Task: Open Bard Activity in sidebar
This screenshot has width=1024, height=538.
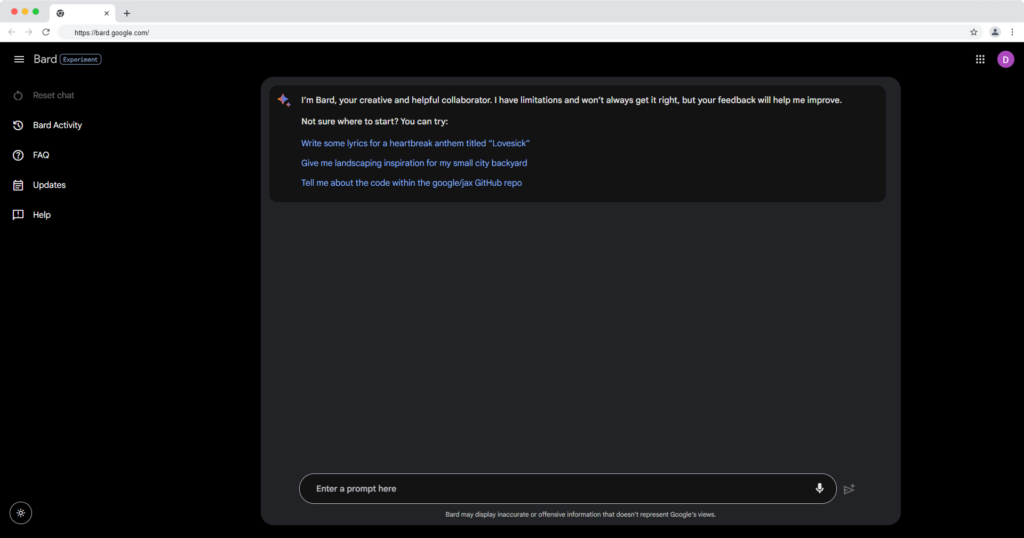Action: pyautogui.click(x=57, y=125)
